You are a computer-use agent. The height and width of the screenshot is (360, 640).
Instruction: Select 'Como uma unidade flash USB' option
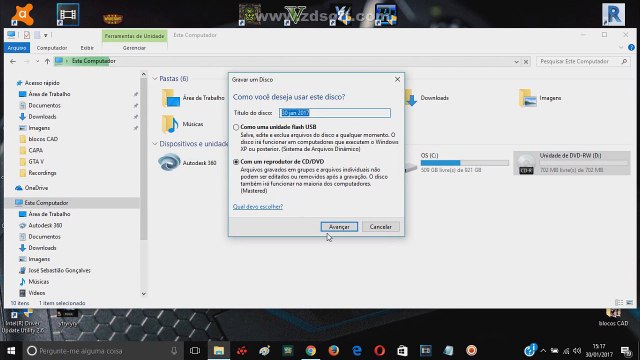[236, 127]
